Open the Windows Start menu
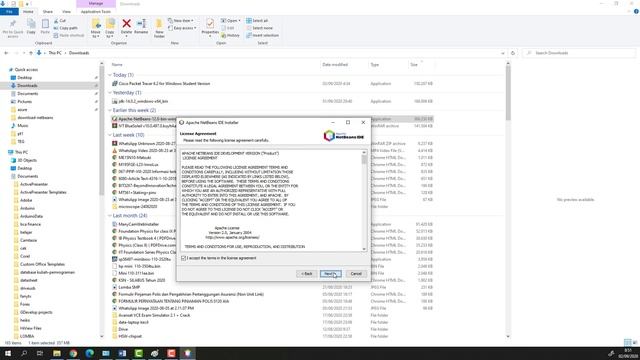 coord(8,353)
